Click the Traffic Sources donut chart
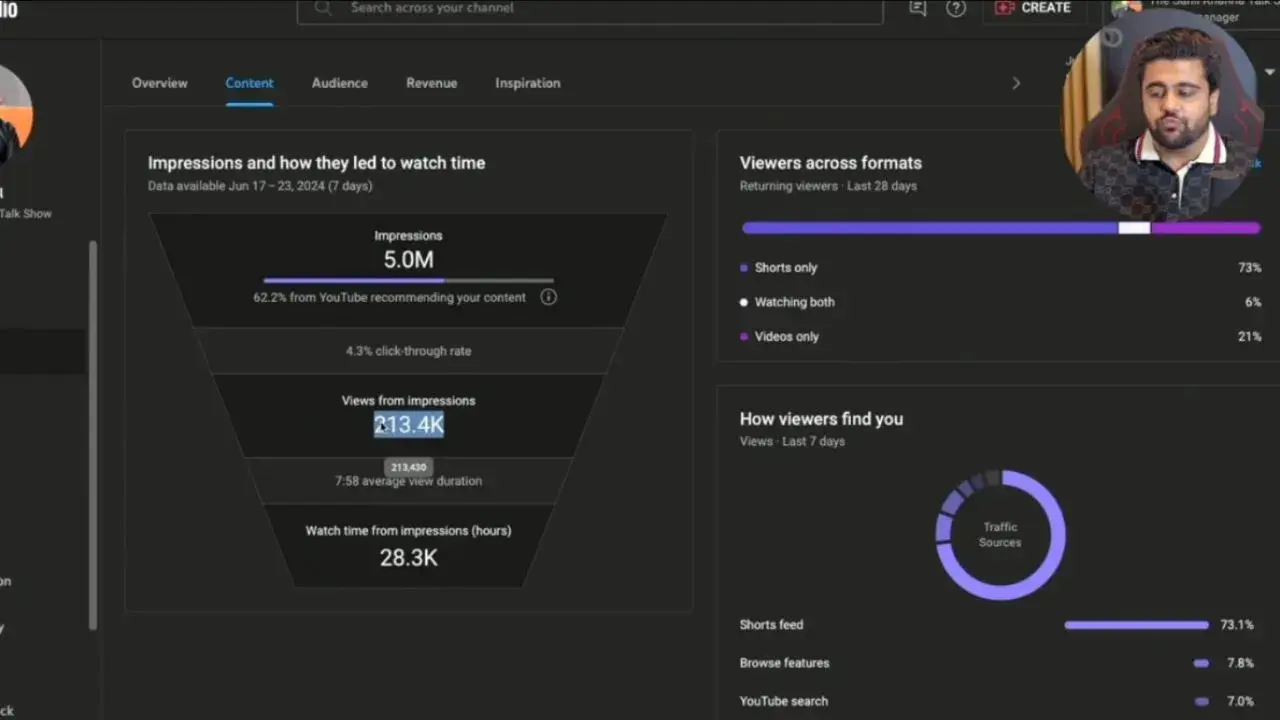The height and width of the screenshot is (720, 1280). 1000,535
